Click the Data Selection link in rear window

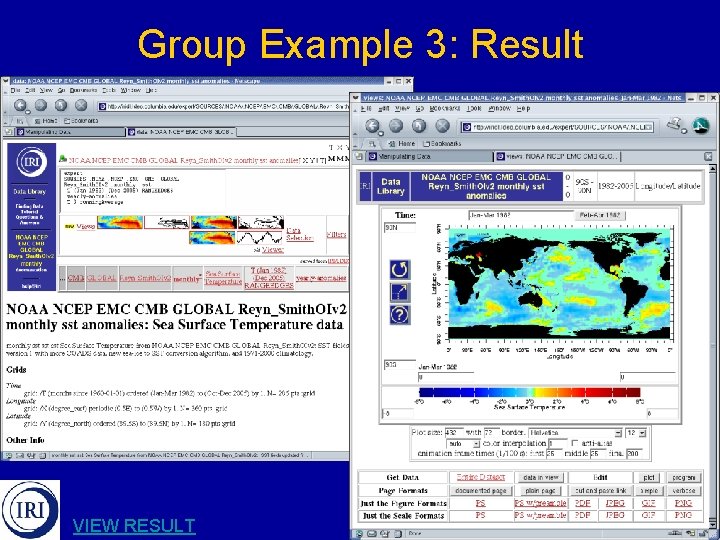tap(299, 234)
